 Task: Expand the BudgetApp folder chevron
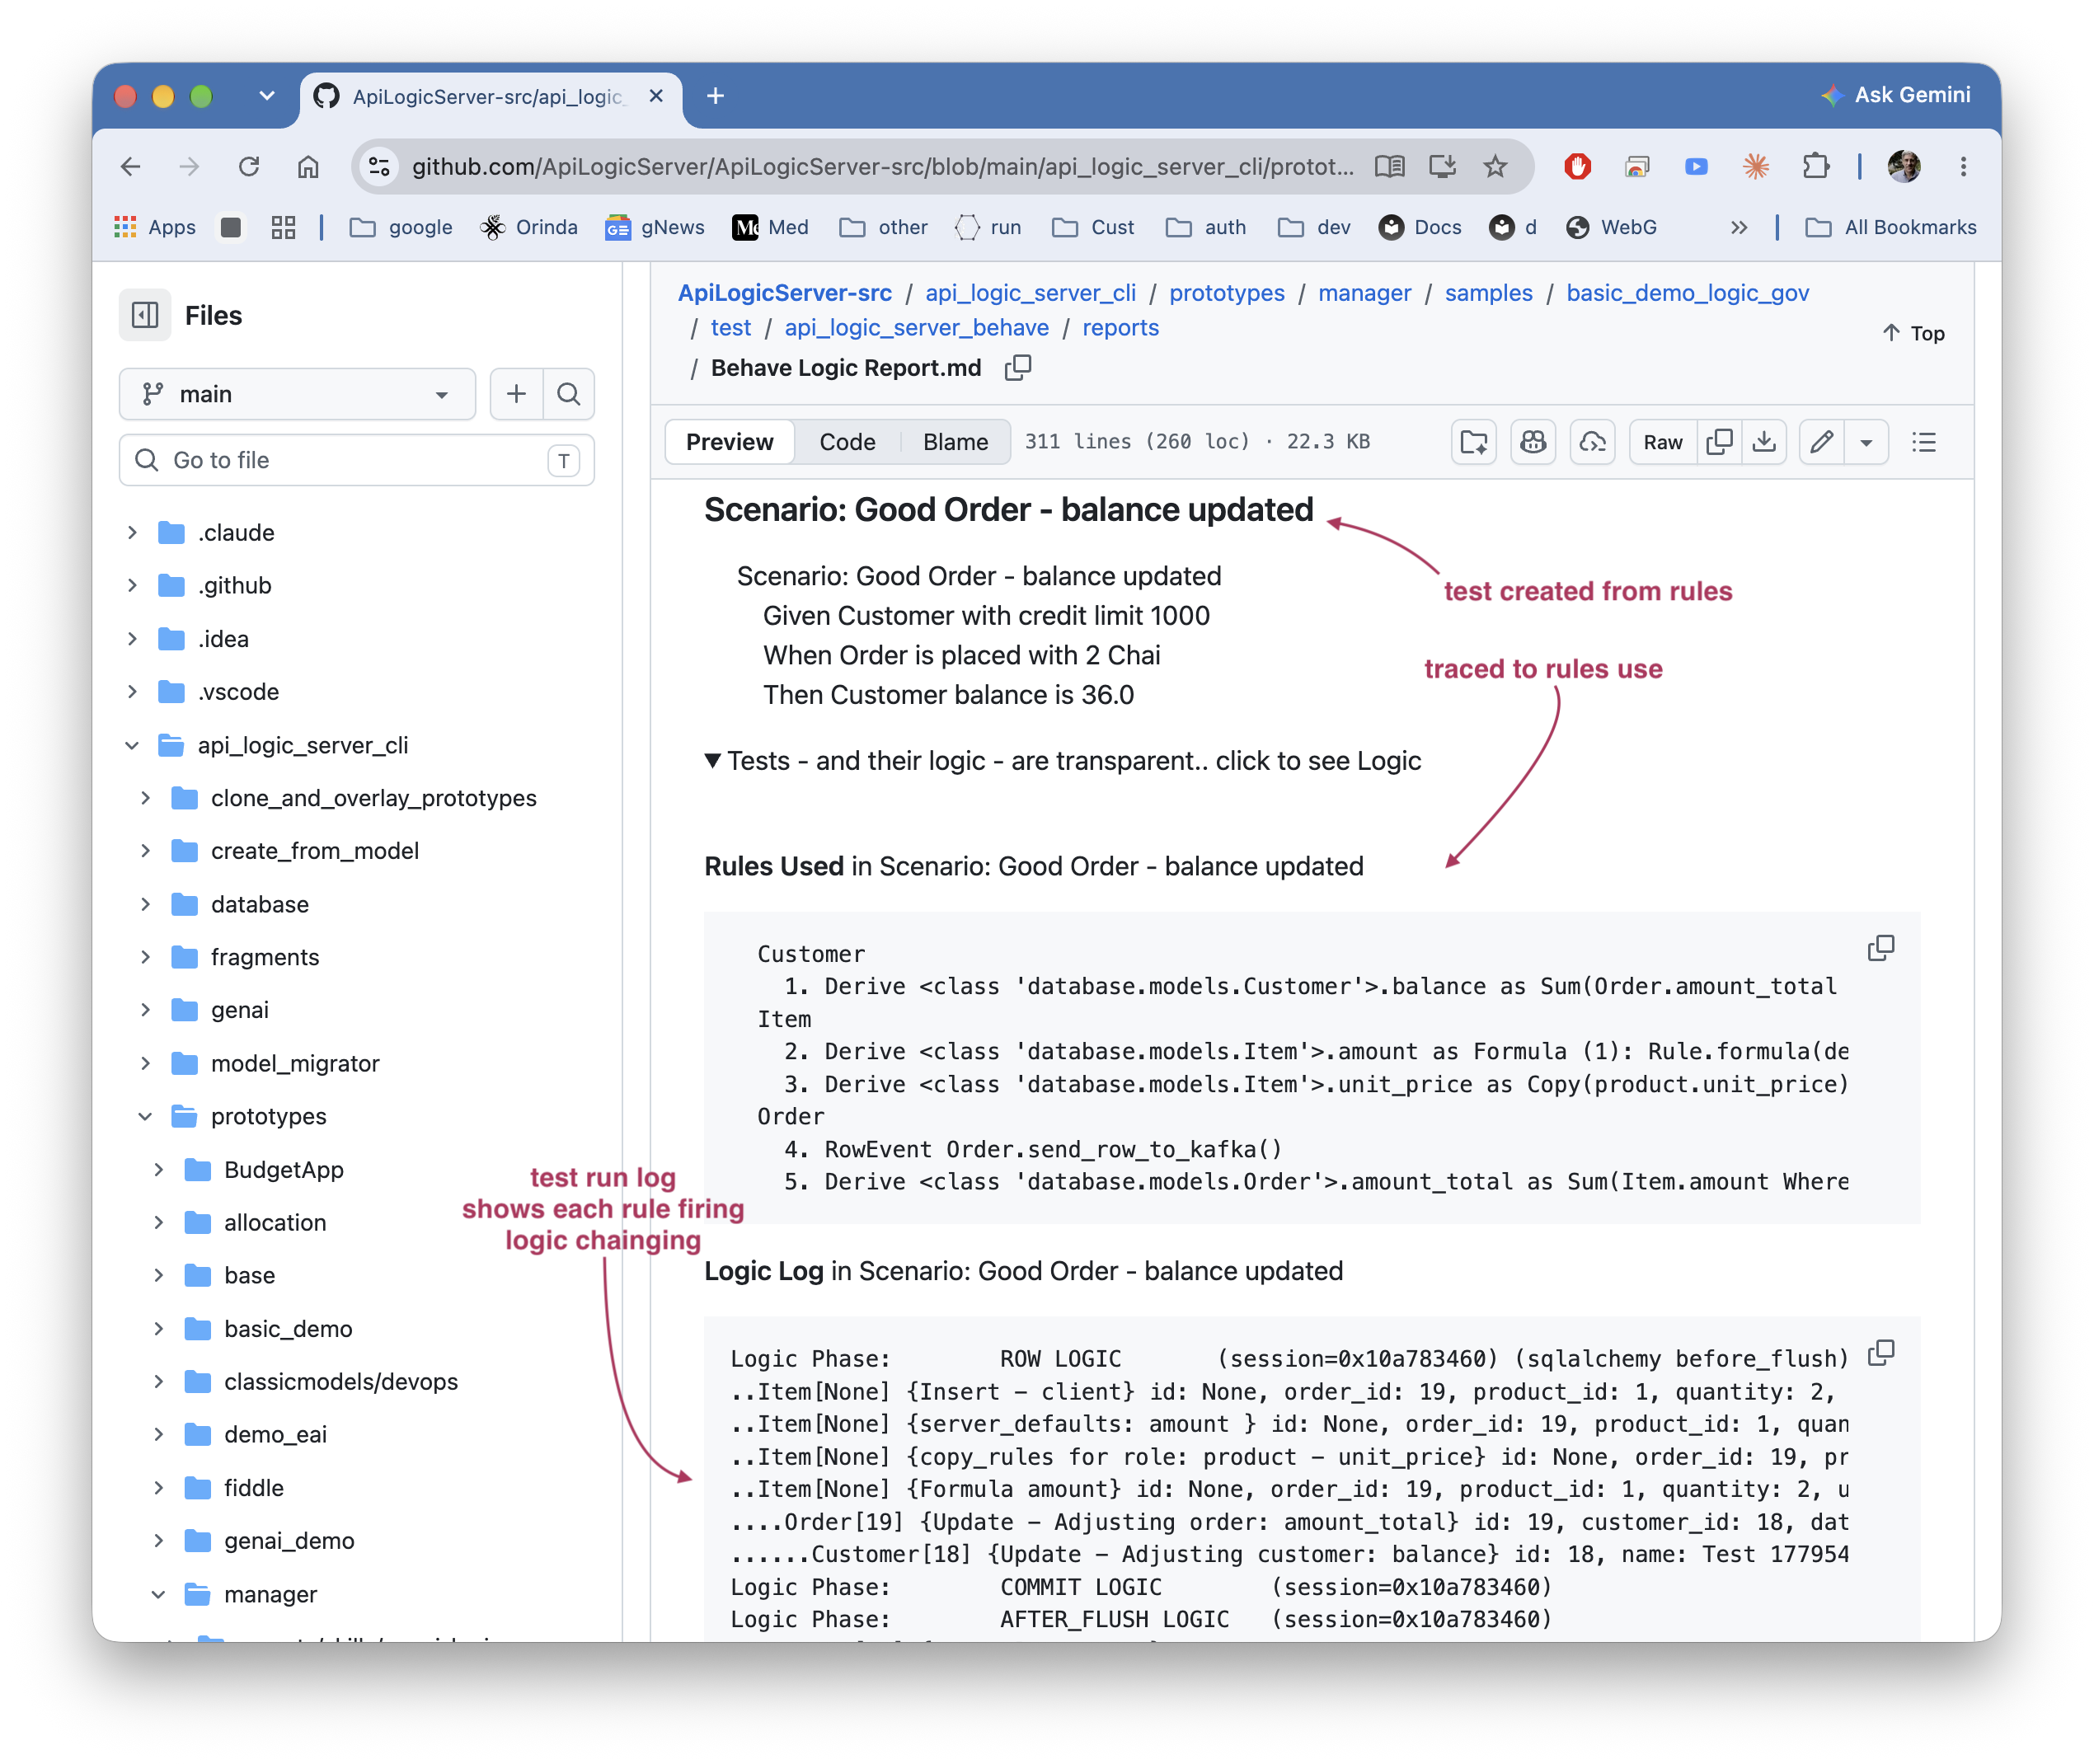(159, 1169)
